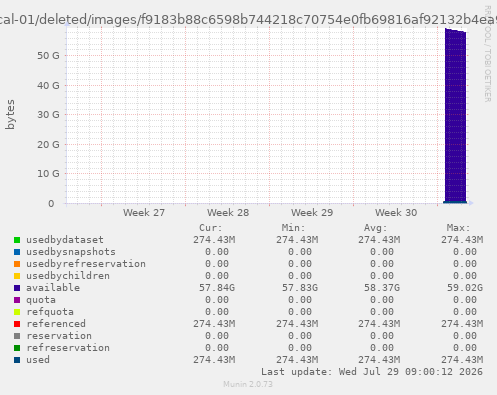Click the refreservation dark green swatch

(x=17, y=348)
